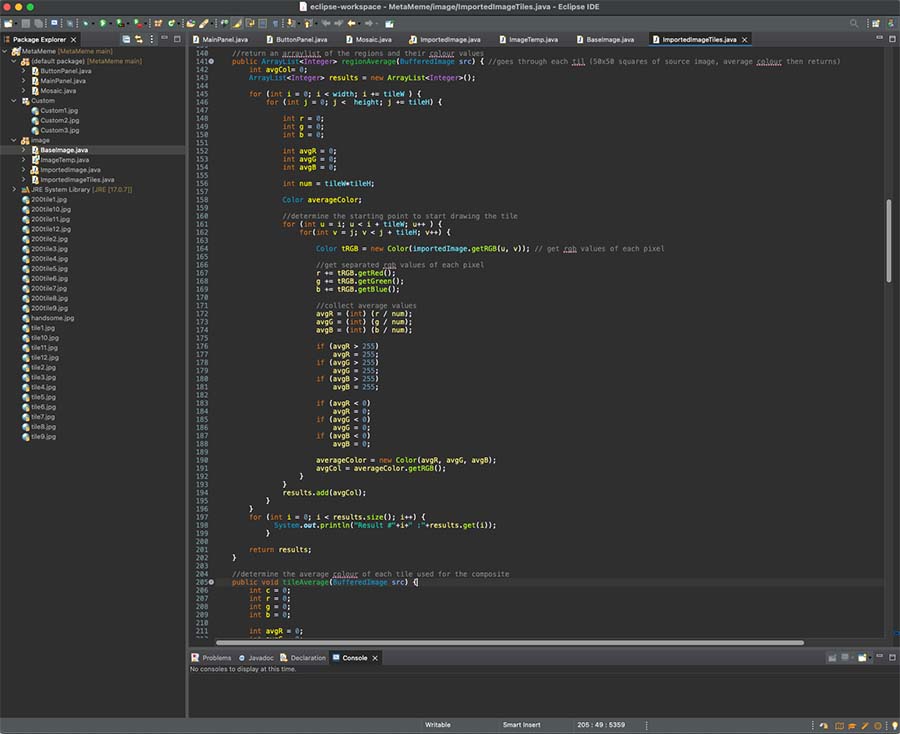Expand the JRE System Library node
Screen dimensions: 900x734
[13, 189]
